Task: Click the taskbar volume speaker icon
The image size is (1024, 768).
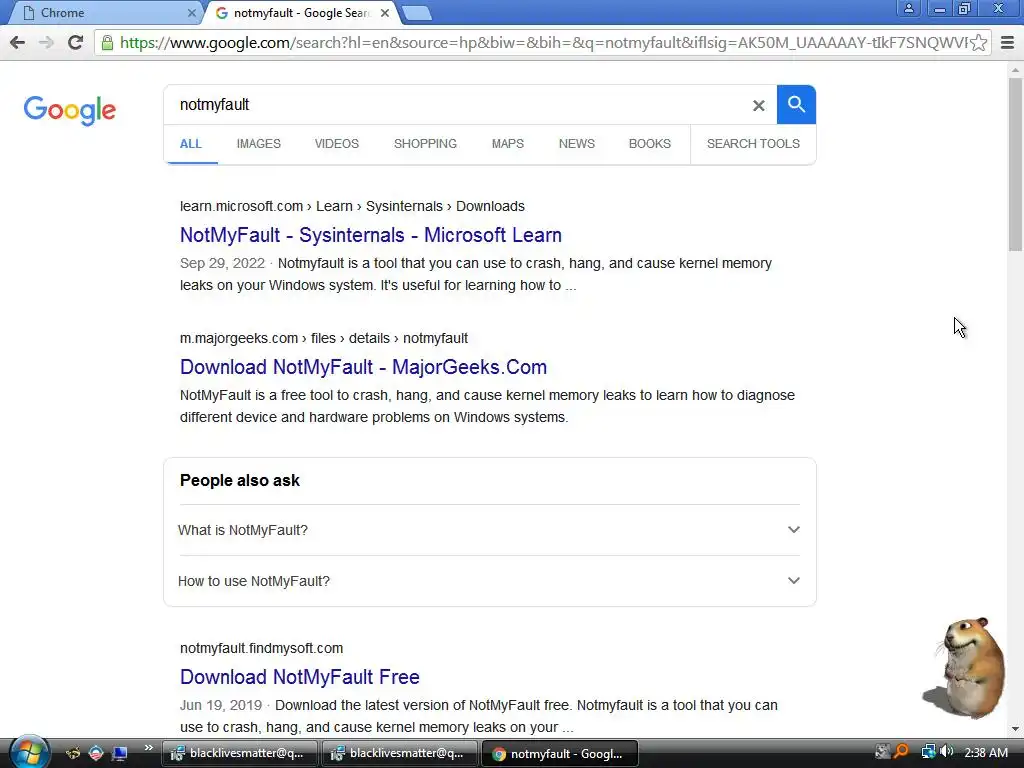Action: (x=946, y=752)
